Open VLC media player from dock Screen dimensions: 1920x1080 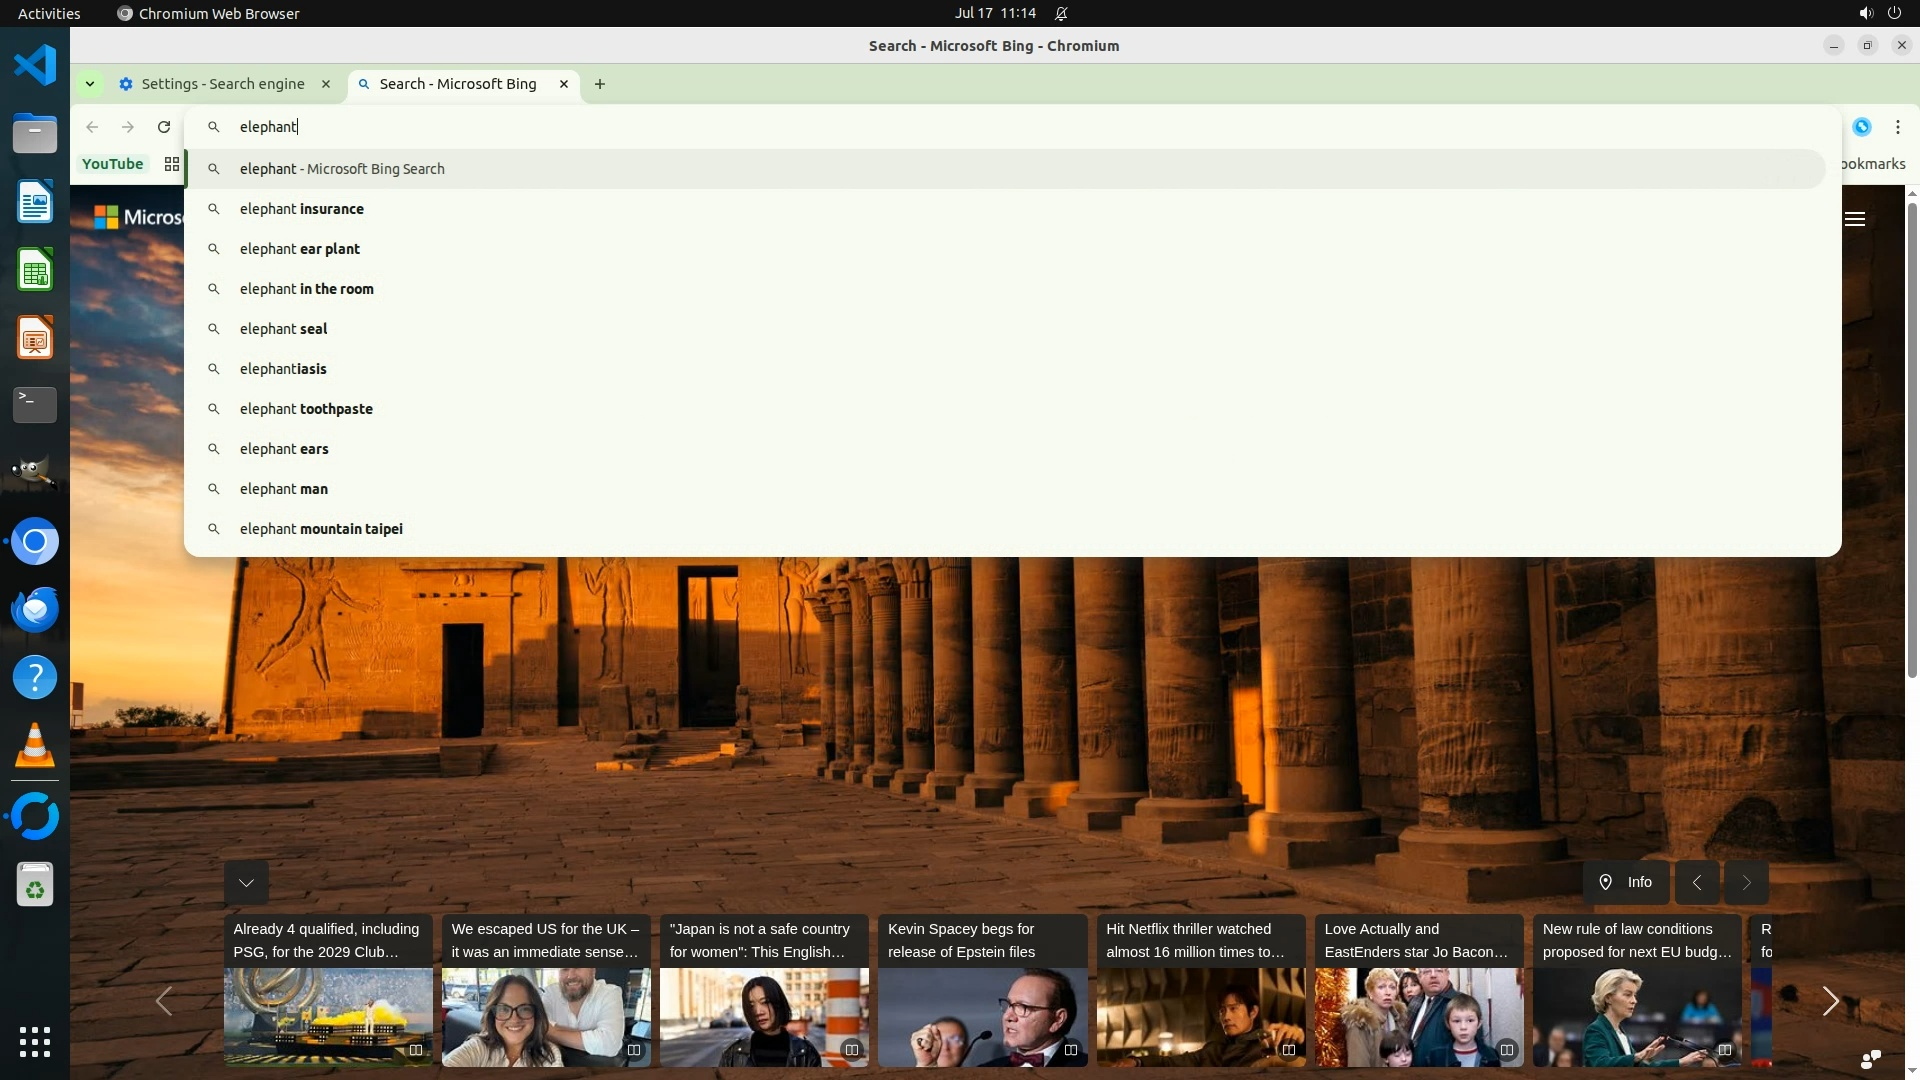tap(35, 746)
